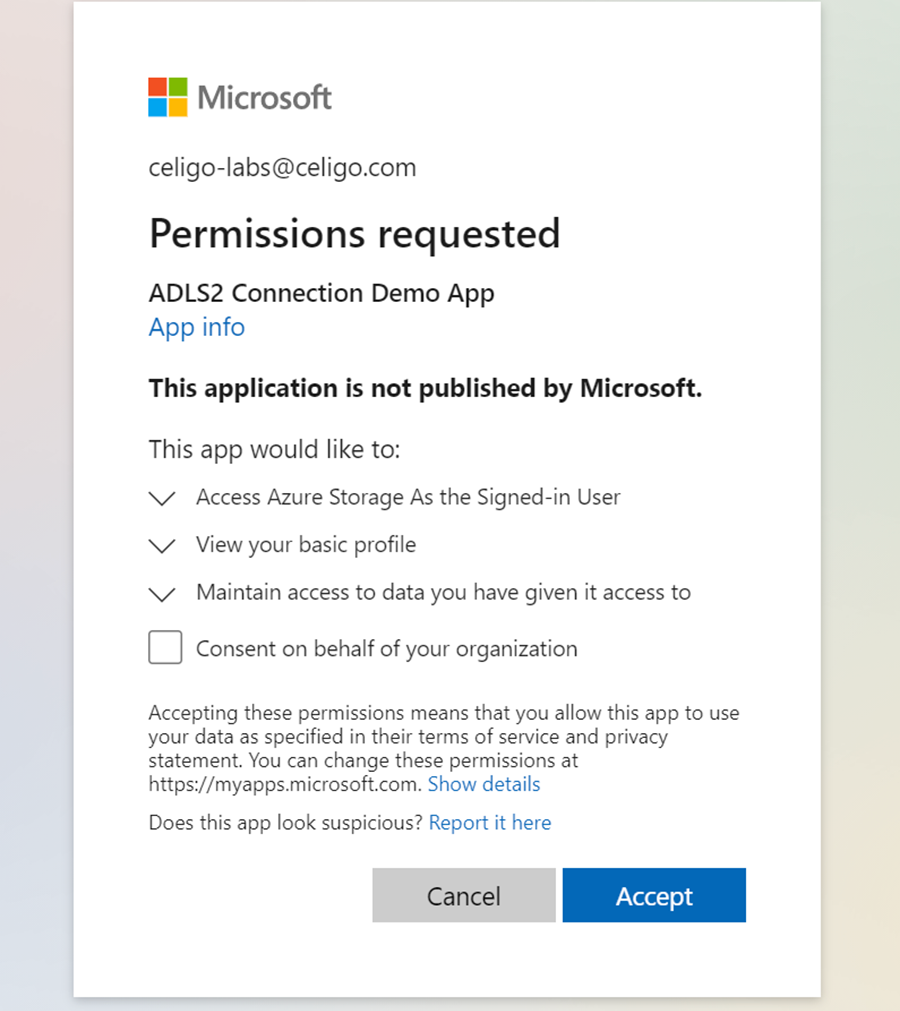This screenshot has width=900, height=1011.
Task: Expand Access Azure Storage permission chevron
Action: [162, 498]
